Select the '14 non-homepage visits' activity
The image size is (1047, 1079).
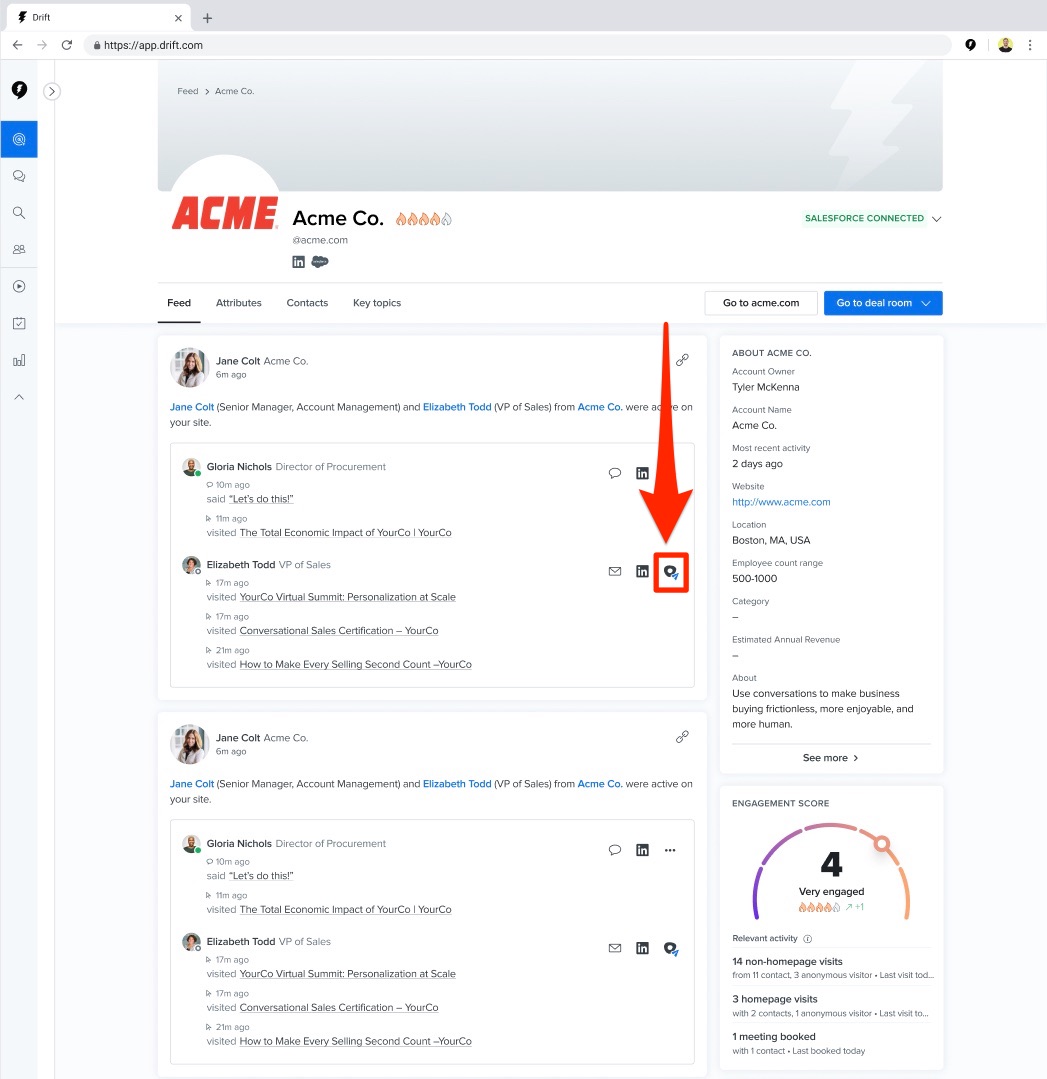pos(832,968)
